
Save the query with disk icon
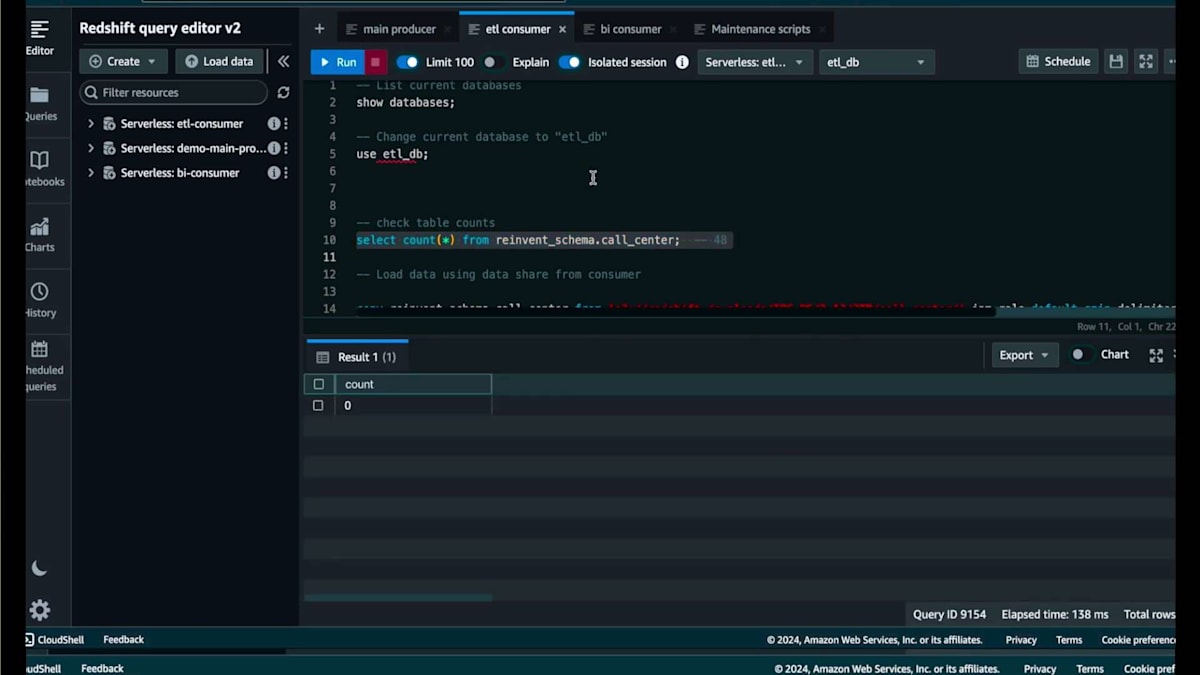1116,62
